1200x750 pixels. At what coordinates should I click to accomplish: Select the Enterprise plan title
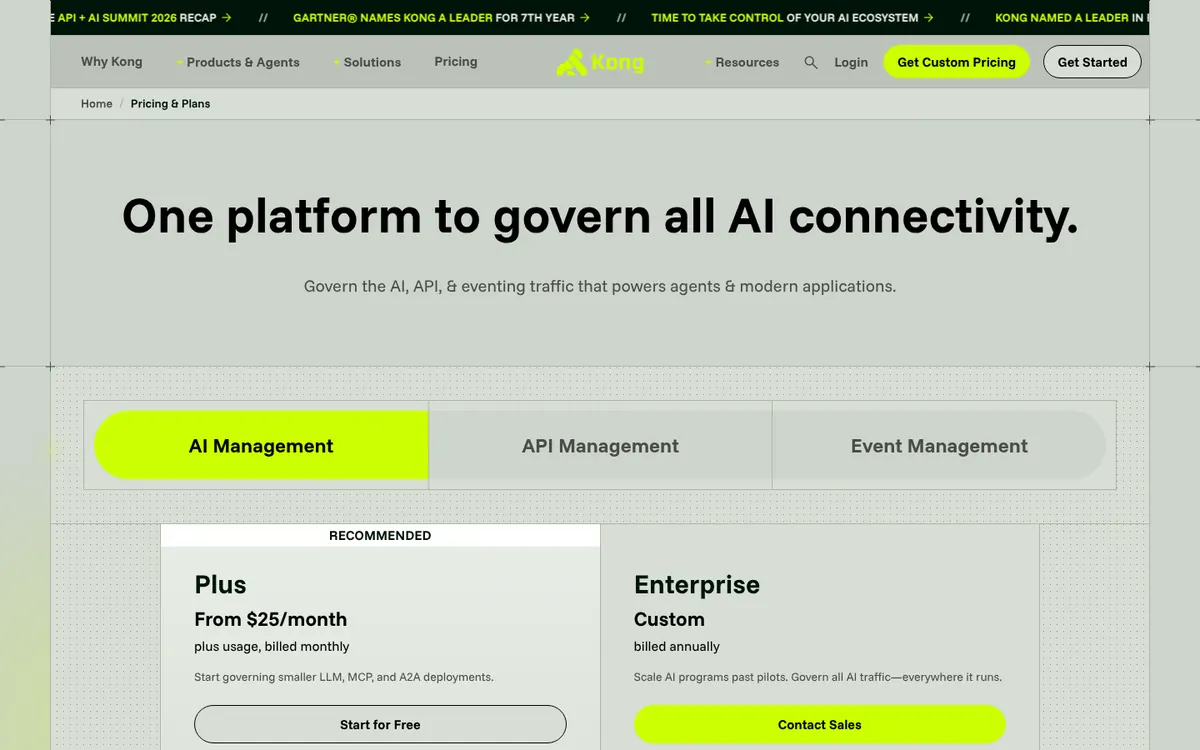pos(697,585)
